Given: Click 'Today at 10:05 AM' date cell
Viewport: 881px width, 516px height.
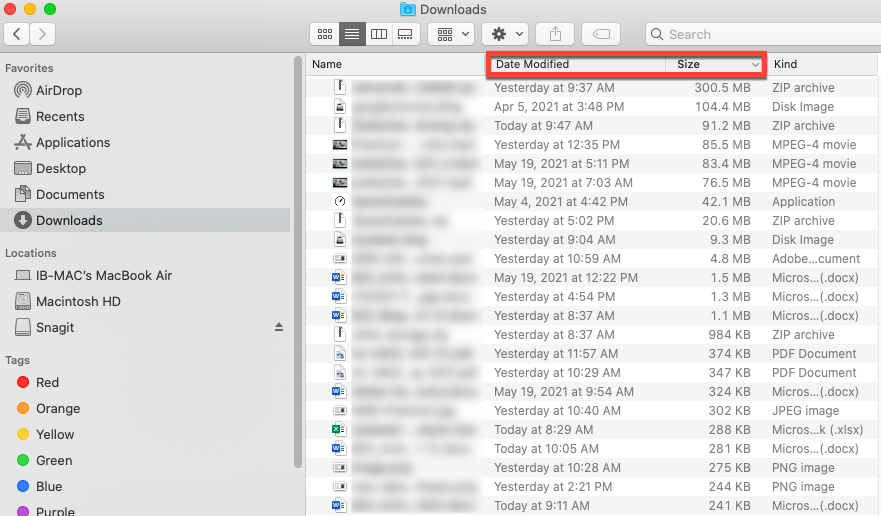Looking at the screenshot, I should (x=546, y=449).
